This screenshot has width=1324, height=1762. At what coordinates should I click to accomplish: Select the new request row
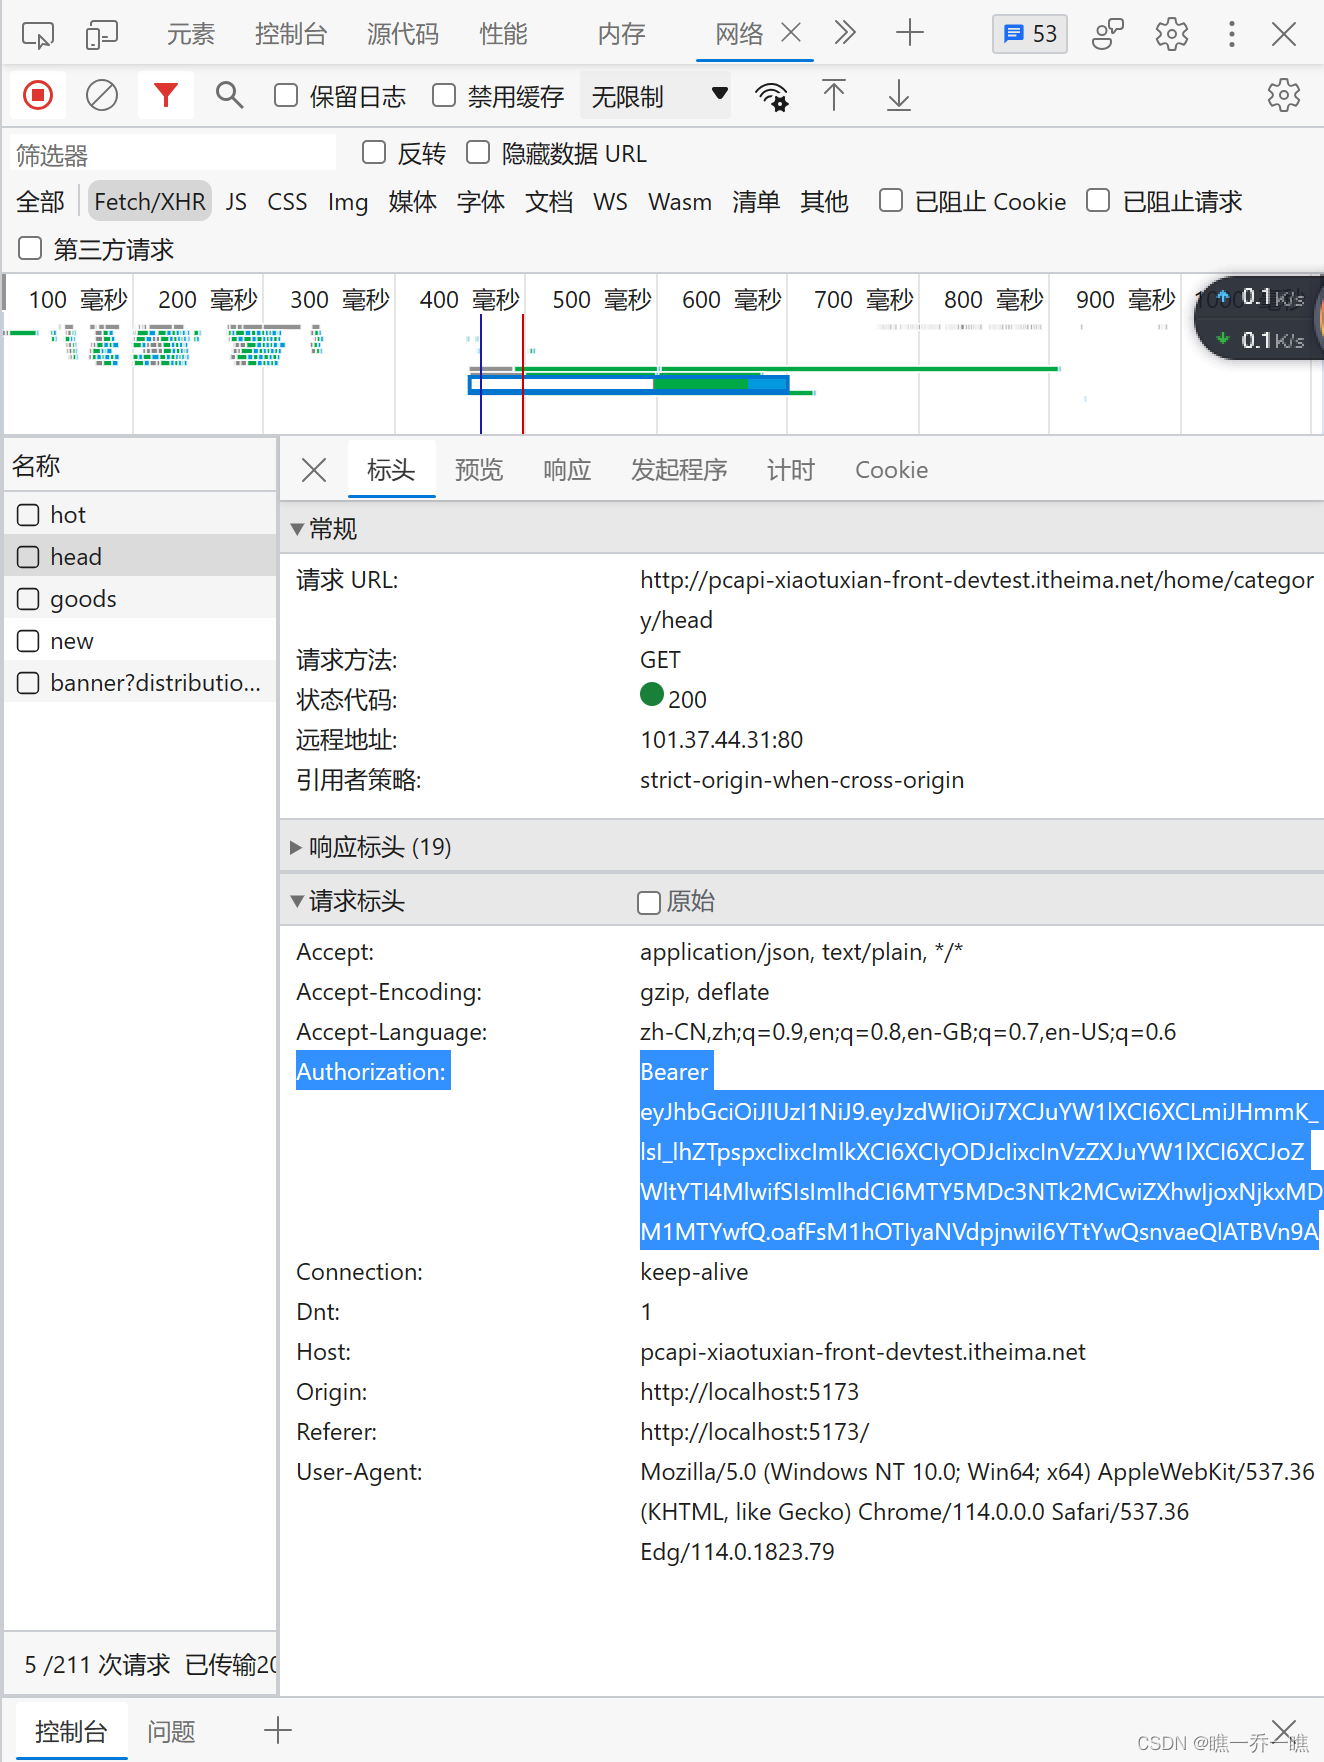[x=140, y=641]
